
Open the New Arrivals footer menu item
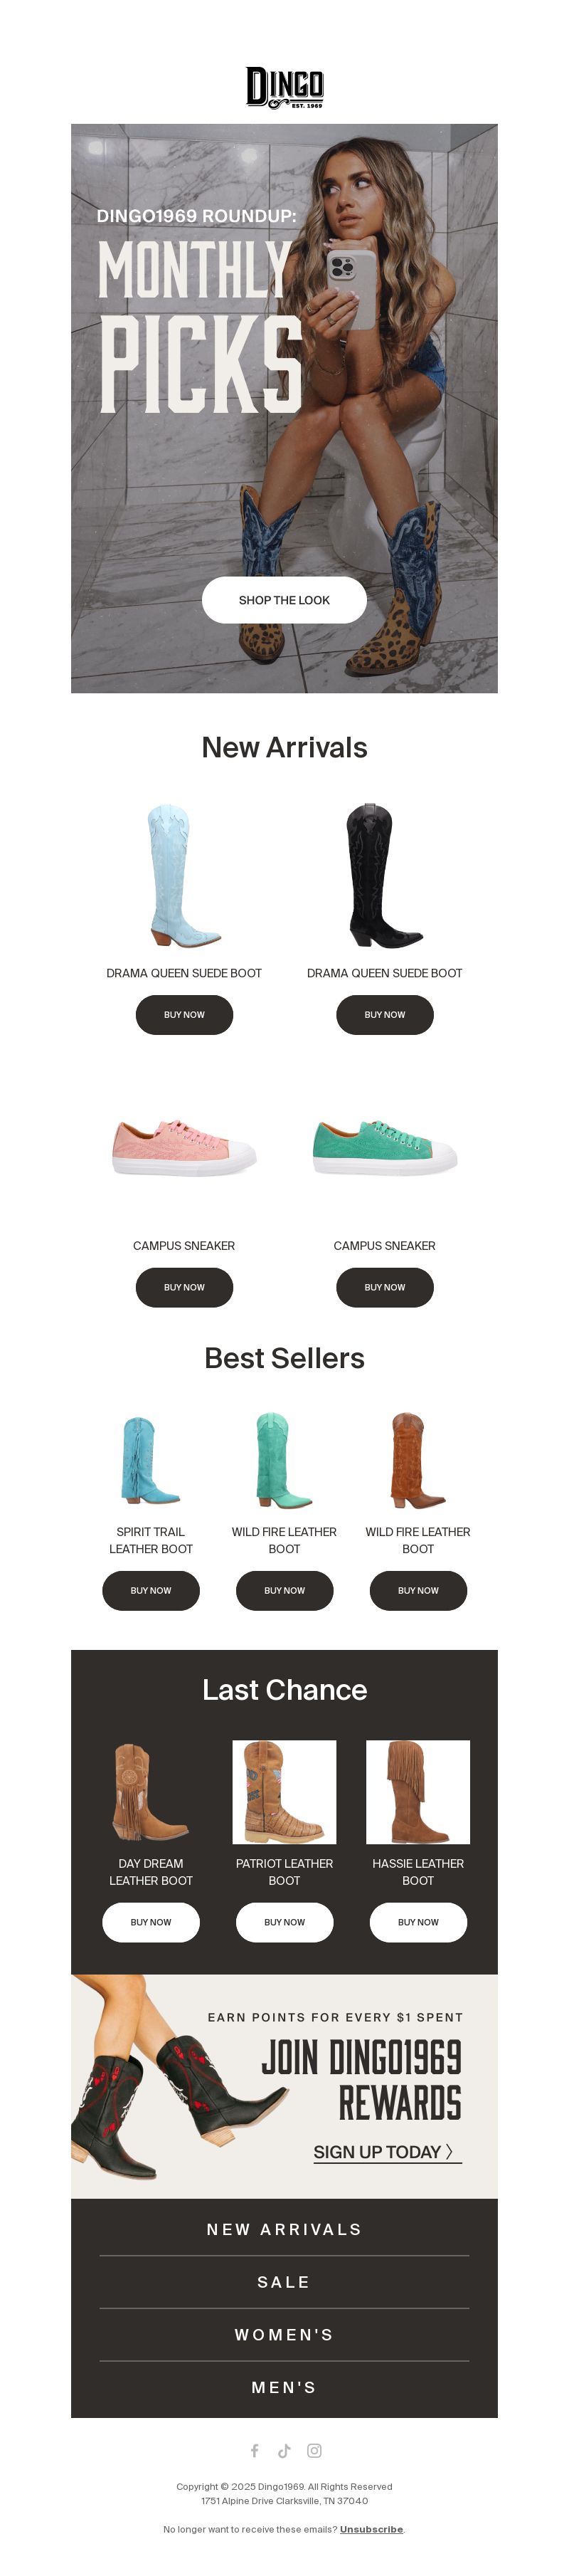(284, 2230)
